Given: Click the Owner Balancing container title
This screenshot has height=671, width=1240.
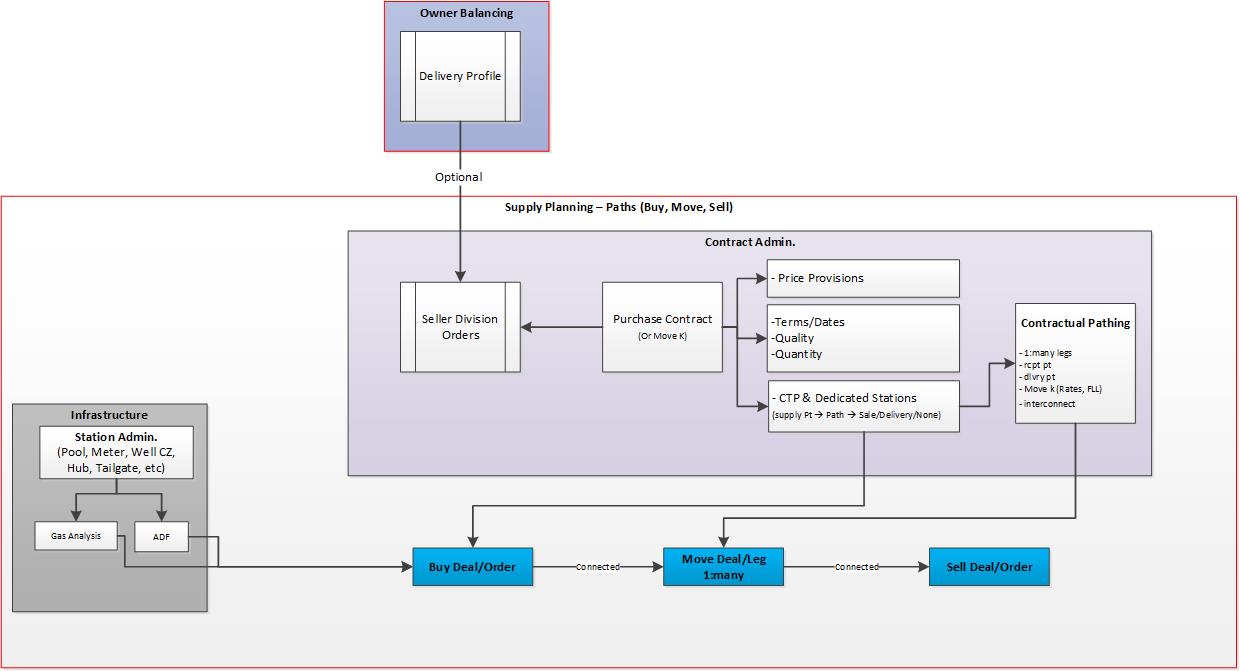Looking at the screenshot, I should pyautogui.click(x=467, y=13).
